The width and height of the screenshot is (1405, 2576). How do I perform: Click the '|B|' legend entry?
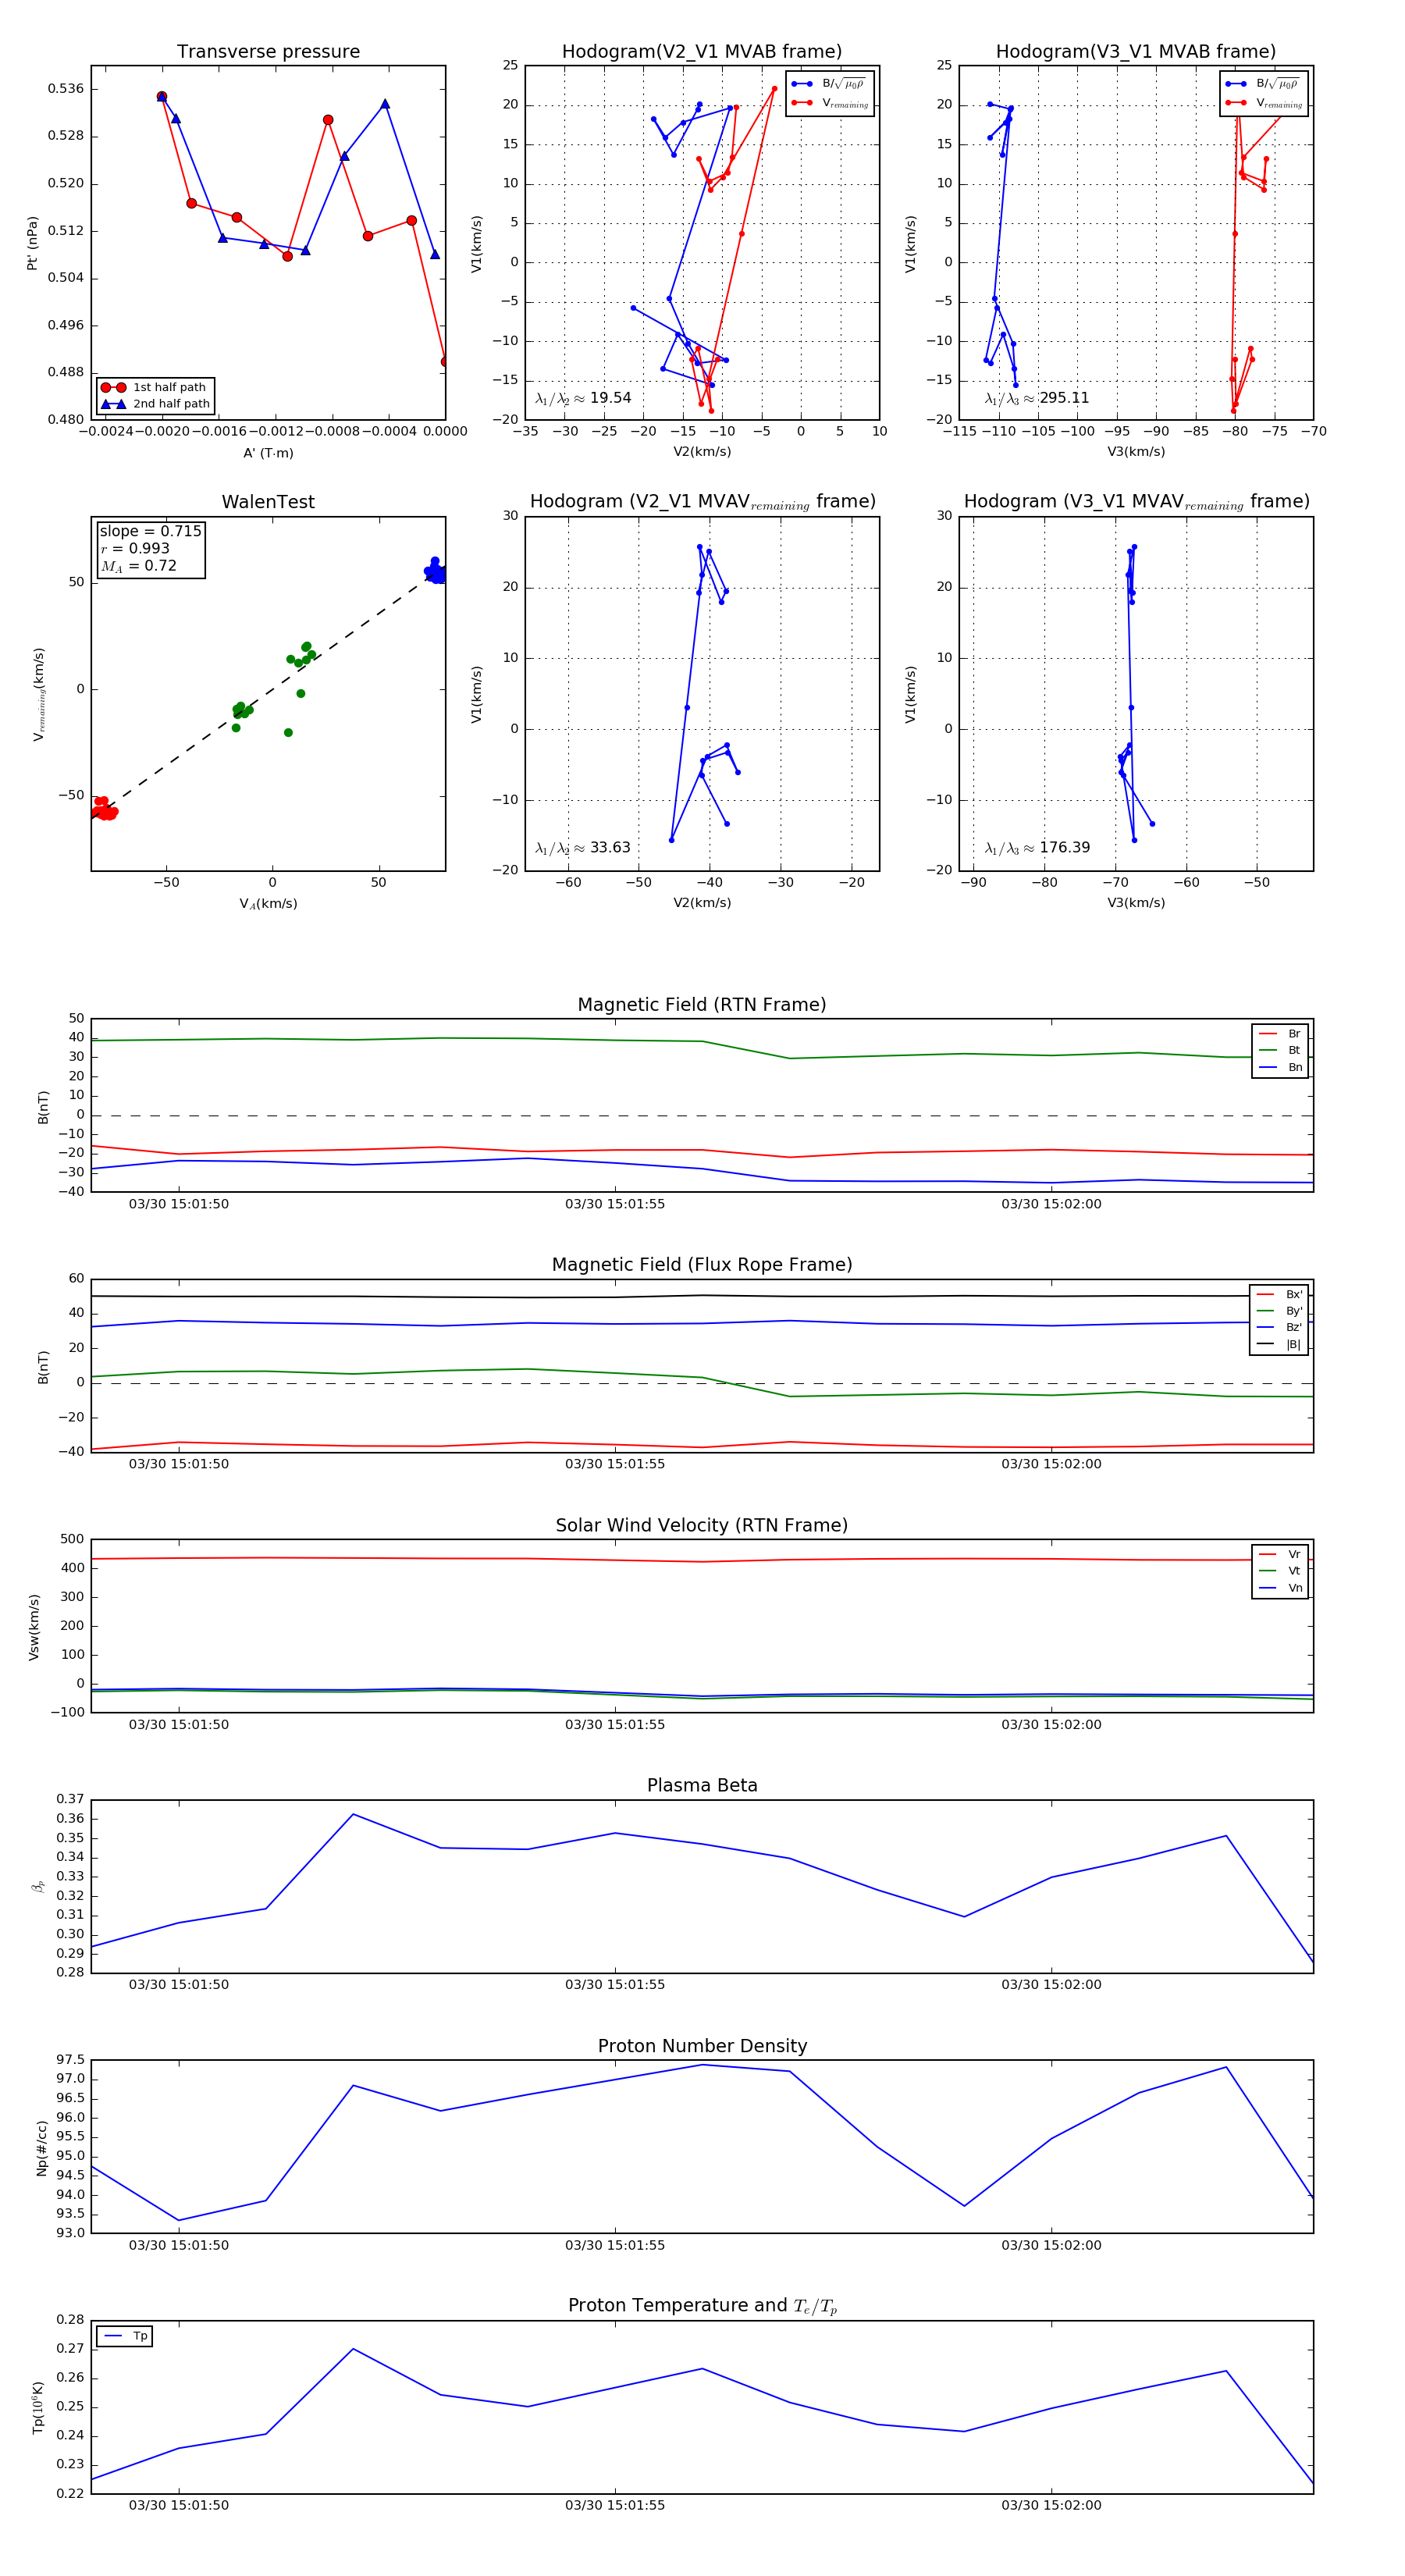click(1279, 1345)
